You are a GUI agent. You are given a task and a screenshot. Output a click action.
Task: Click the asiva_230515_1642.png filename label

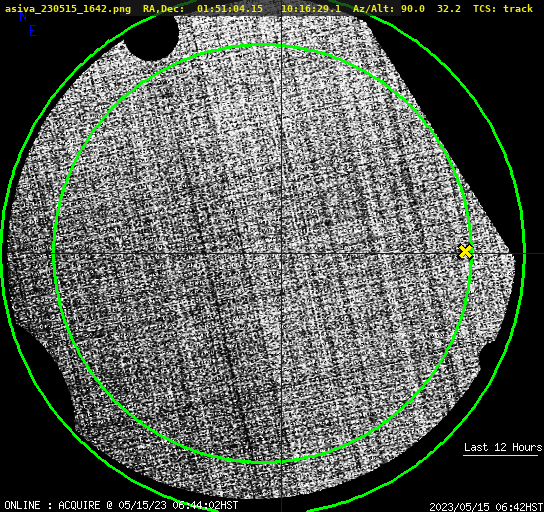68,8
